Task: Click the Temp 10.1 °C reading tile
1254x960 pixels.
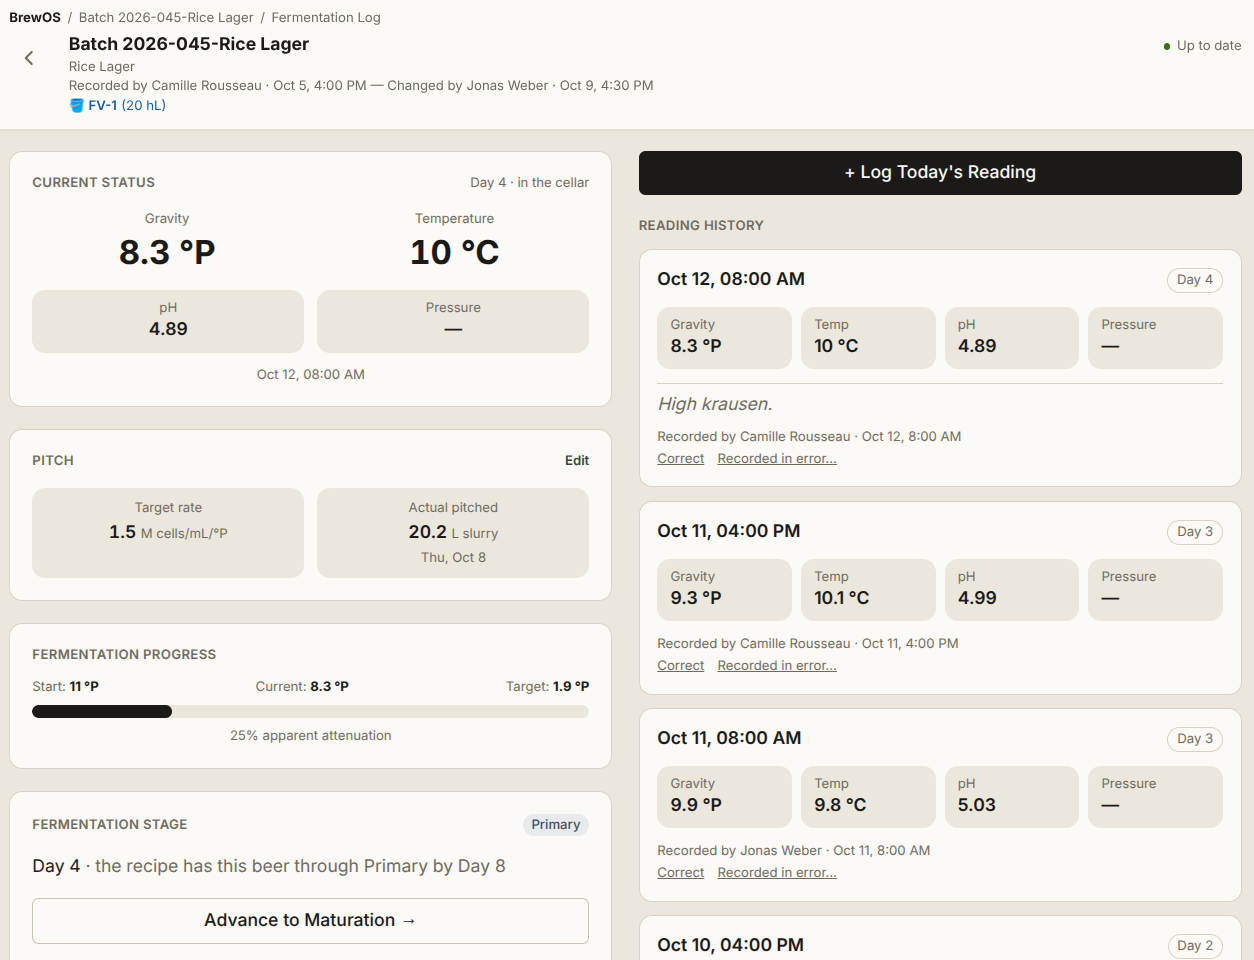Action: (x=868, y=590)
